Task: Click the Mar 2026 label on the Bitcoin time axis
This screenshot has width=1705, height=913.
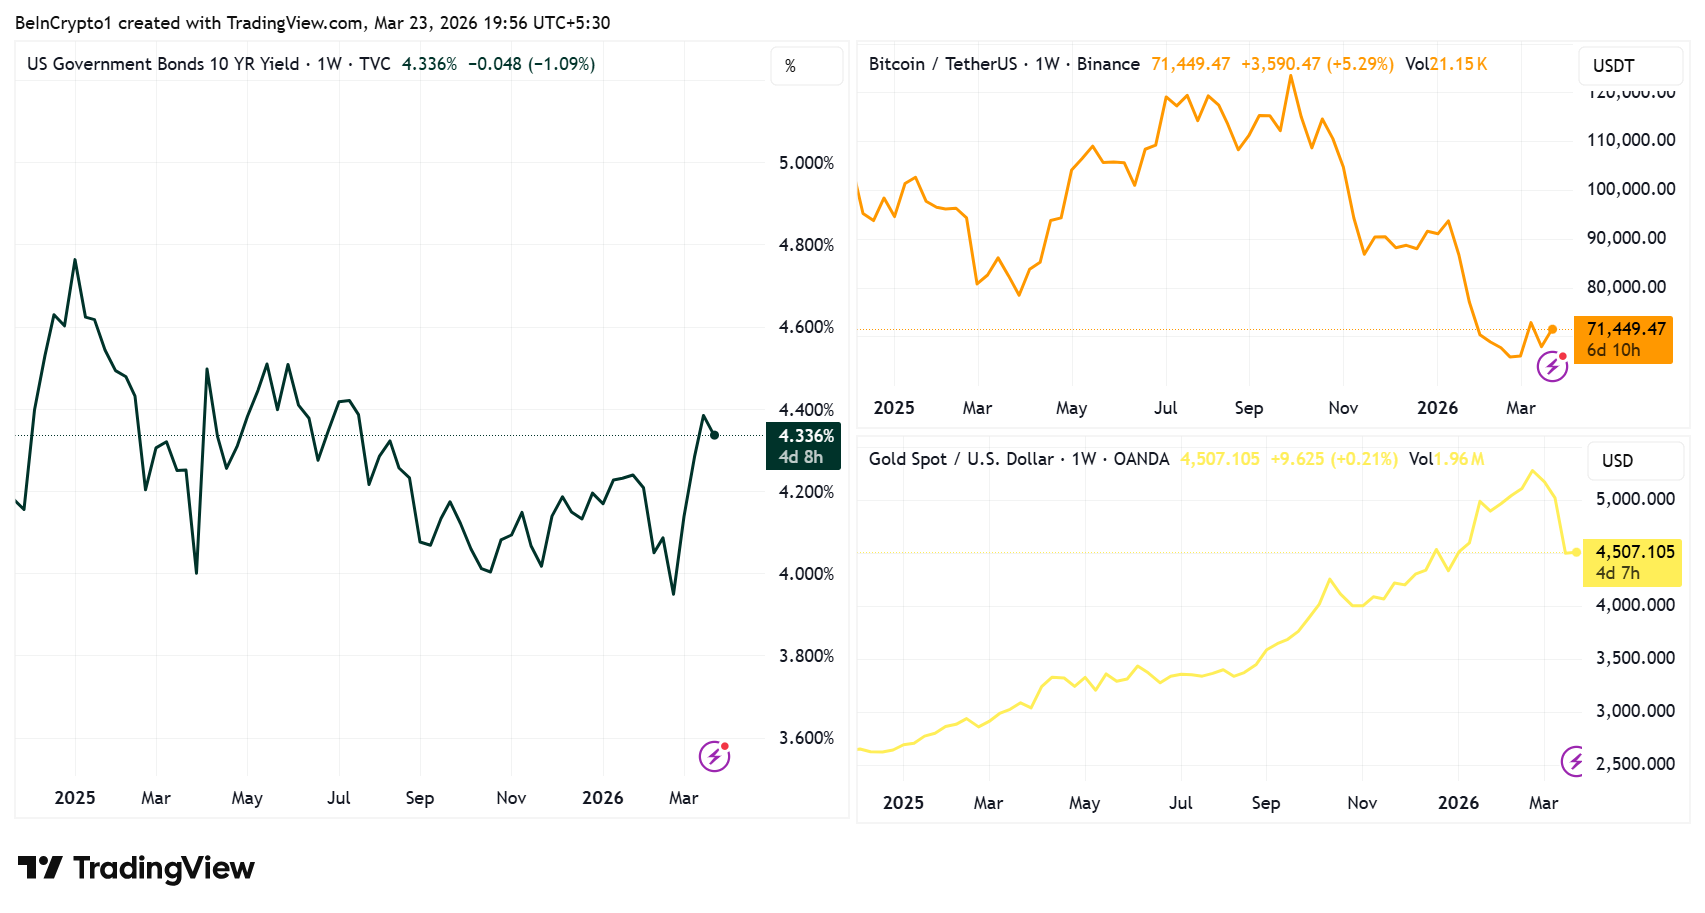Action: click(x=1520, y=408)
